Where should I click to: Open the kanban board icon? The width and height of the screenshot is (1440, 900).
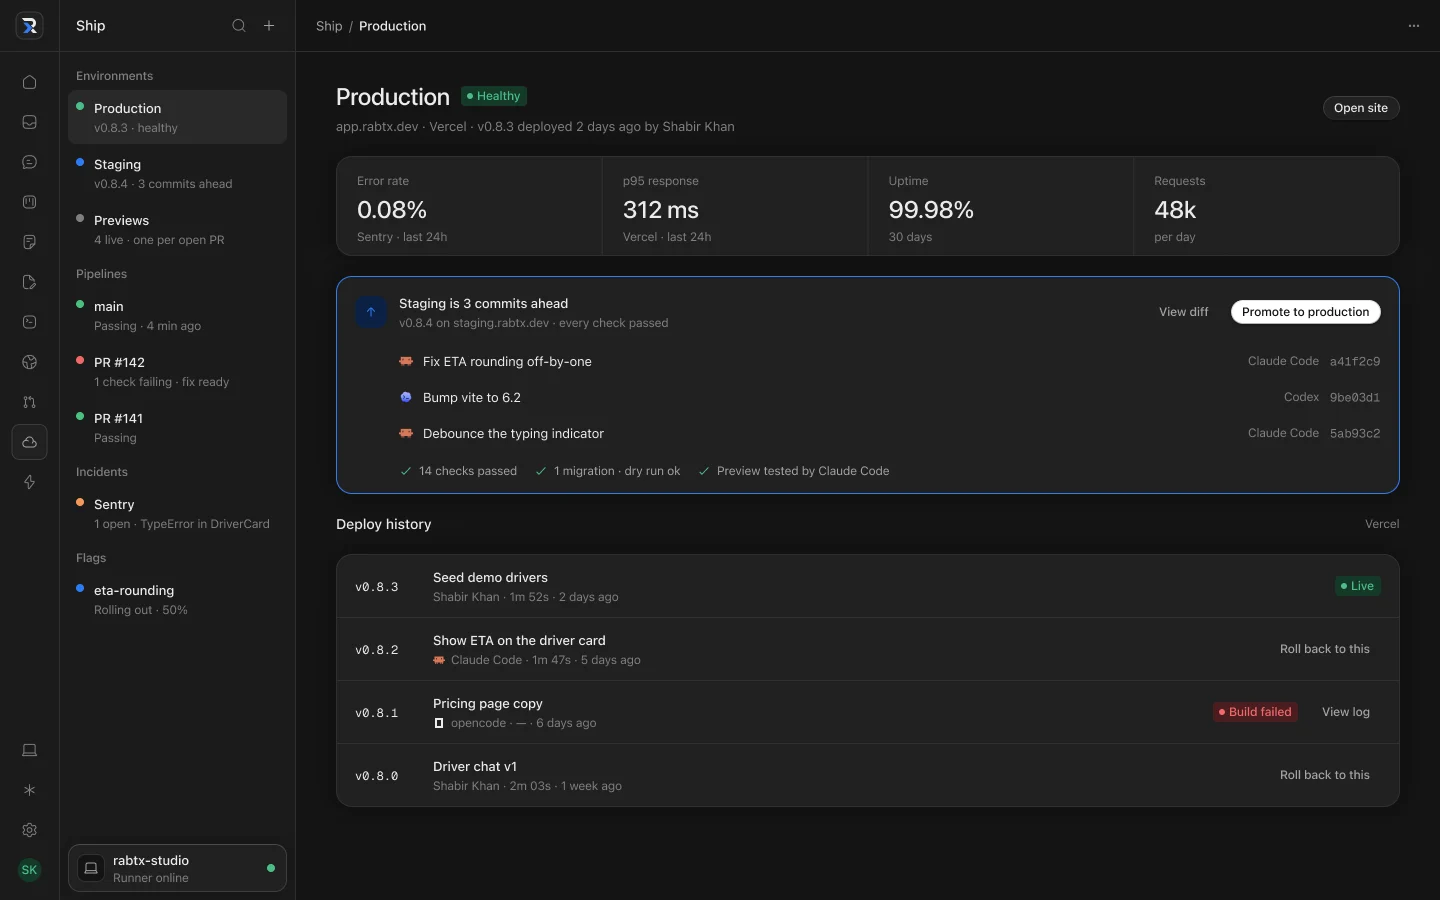(29, 202)
